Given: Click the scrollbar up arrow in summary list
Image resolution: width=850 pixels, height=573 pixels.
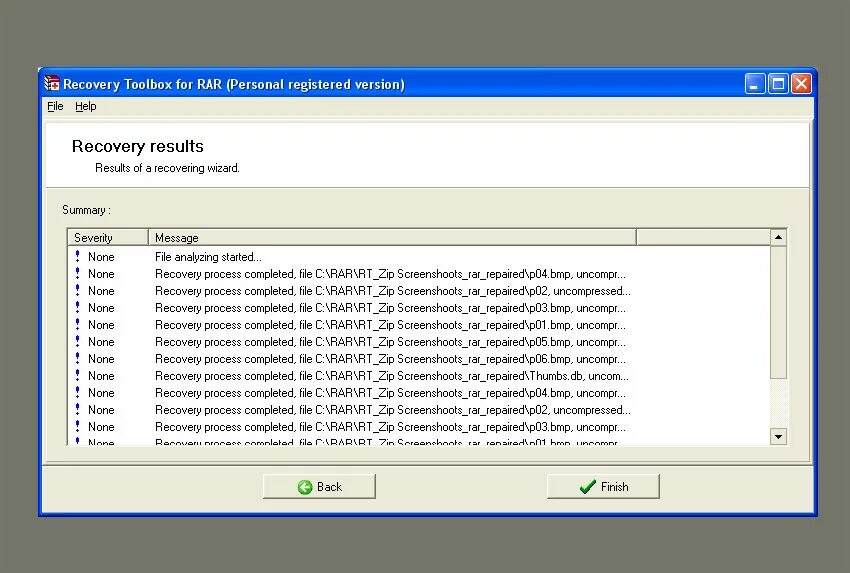Looking at the screenshot, I should [778, 237].
